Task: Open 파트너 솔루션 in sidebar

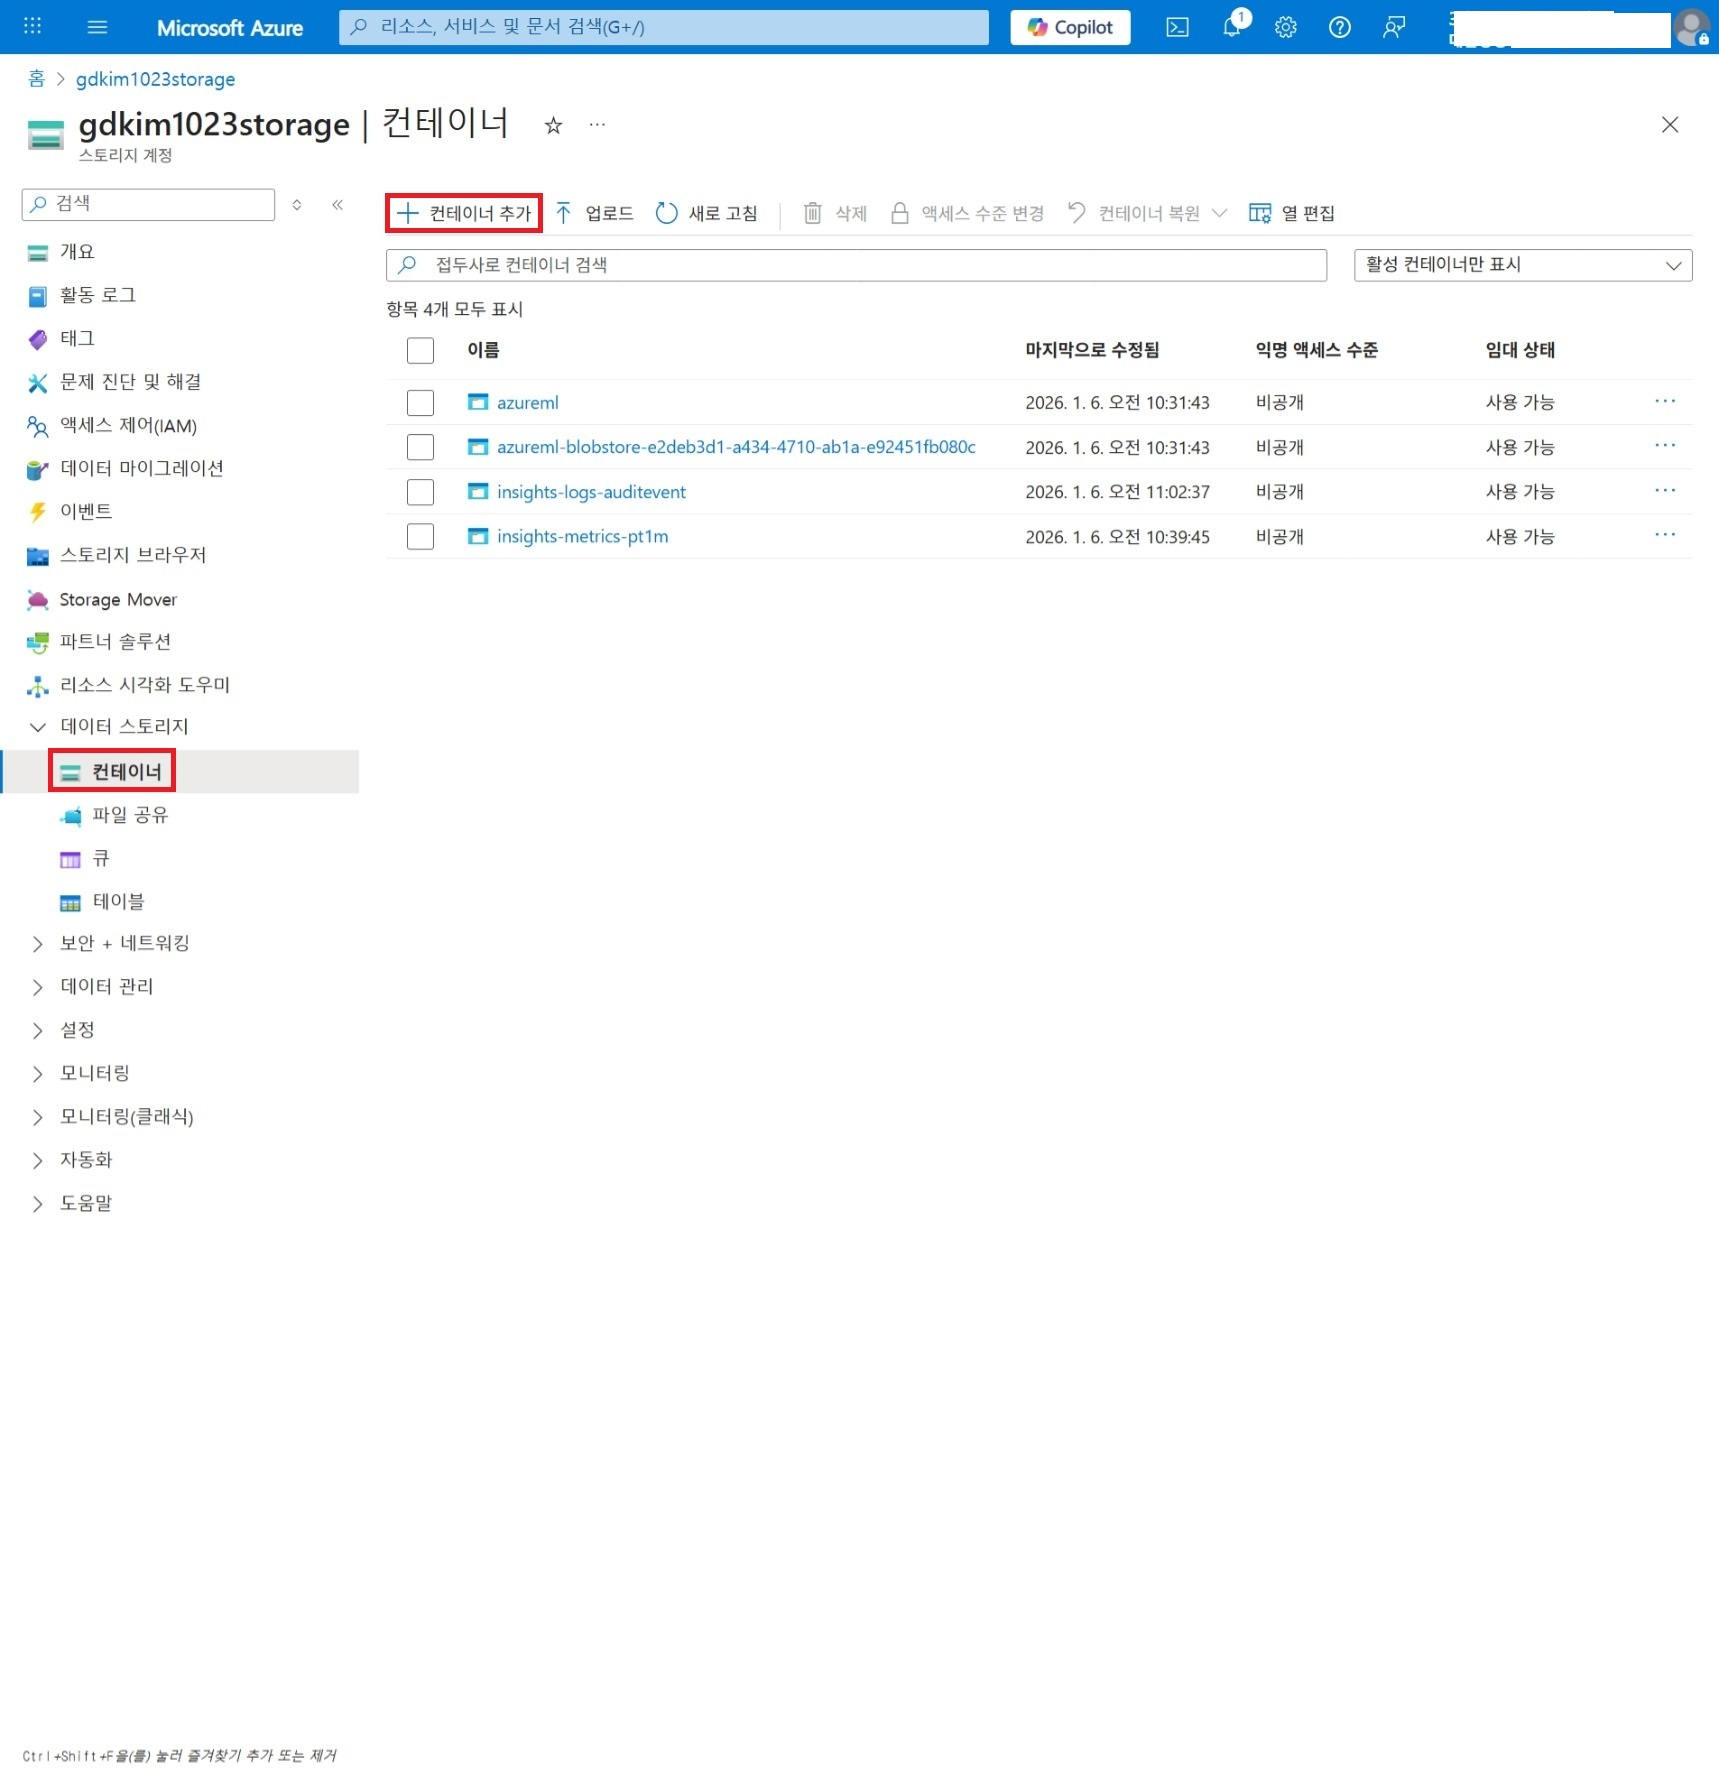Action: 115,642
